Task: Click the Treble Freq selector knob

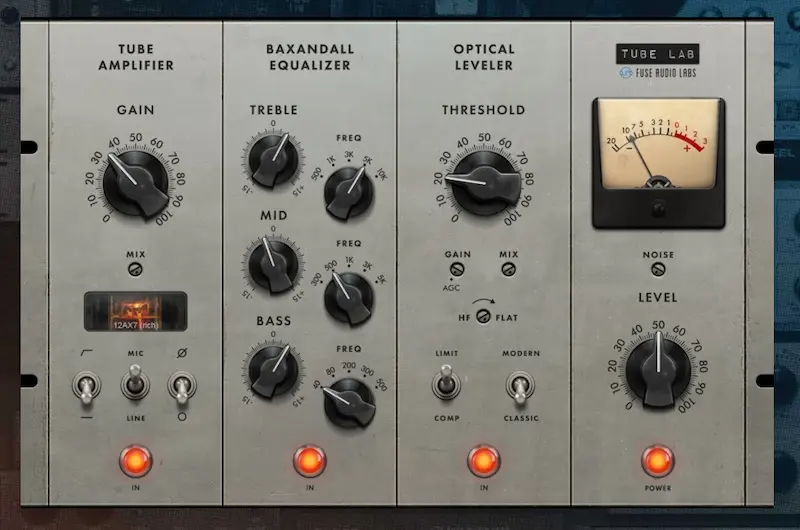Action: click(345, 187)
